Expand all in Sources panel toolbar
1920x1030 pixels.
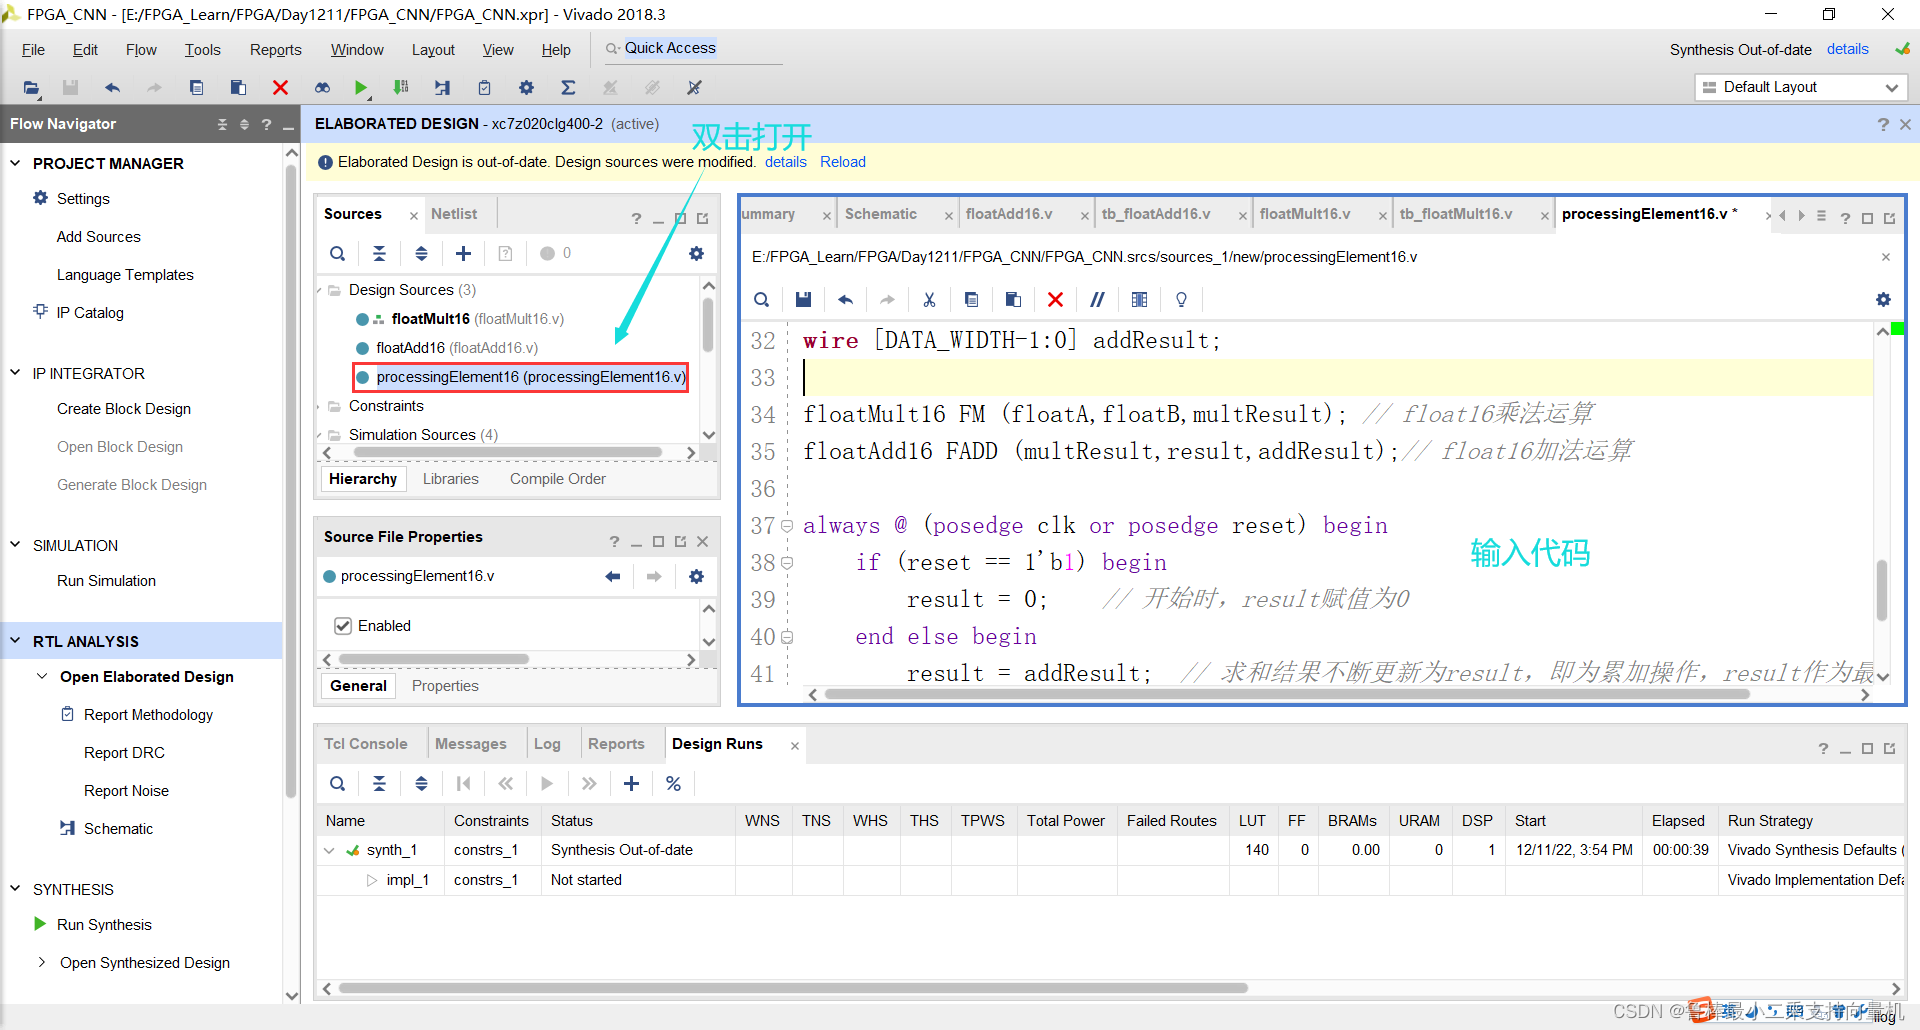point(422,254)
